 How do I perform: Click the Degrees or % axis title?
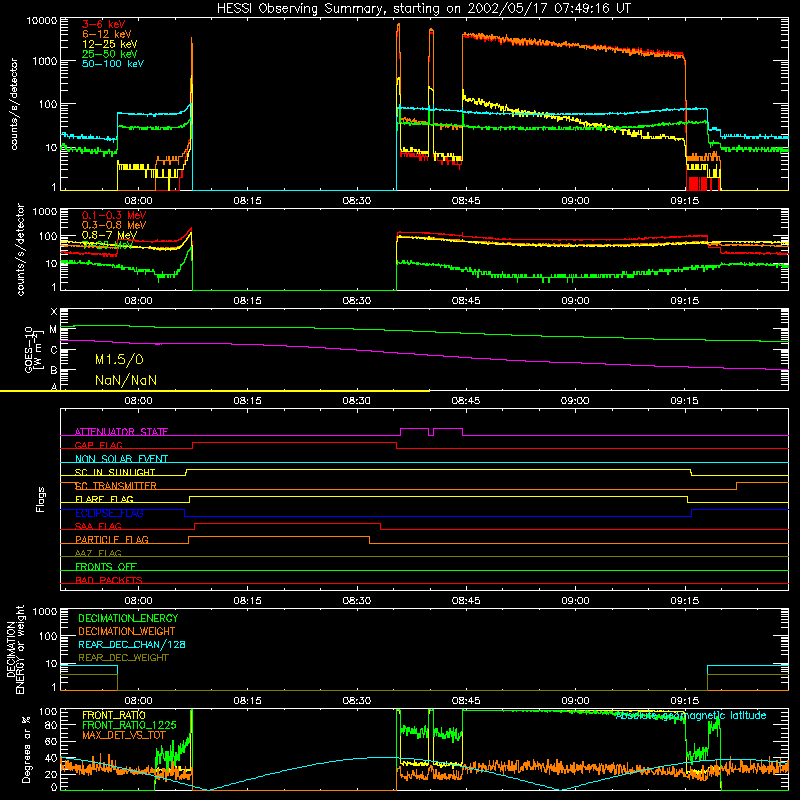coord(26,749)
